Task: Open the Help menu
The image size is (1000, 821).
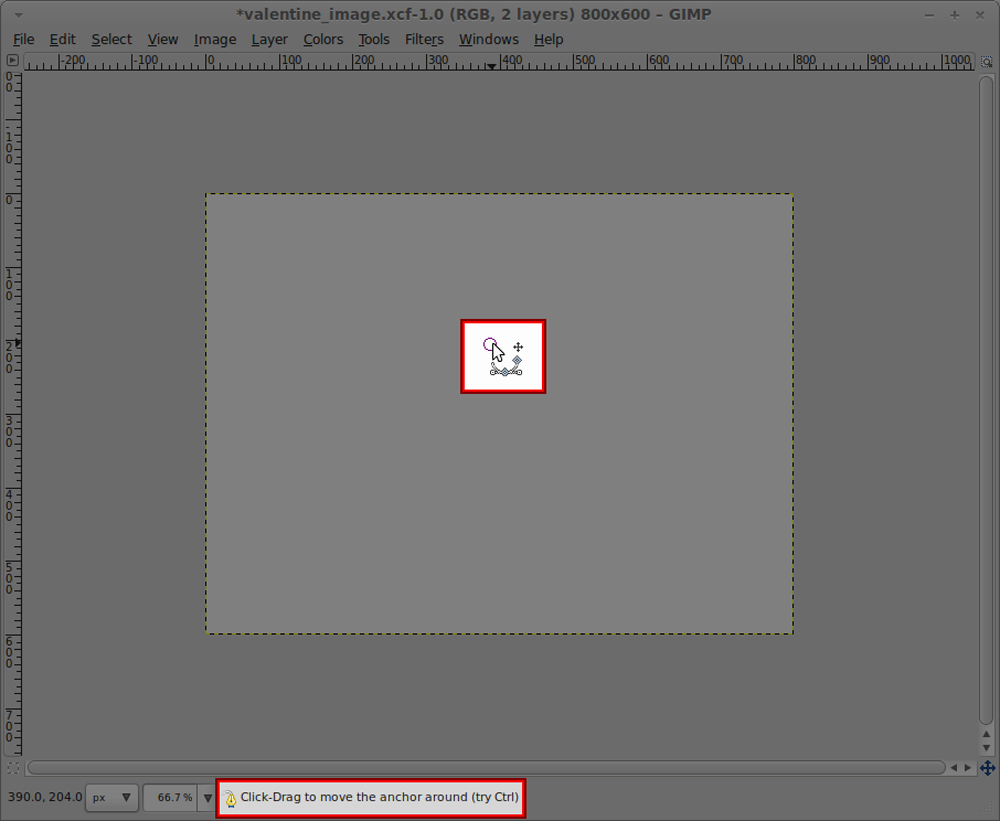Action: [x=548, y=39]
